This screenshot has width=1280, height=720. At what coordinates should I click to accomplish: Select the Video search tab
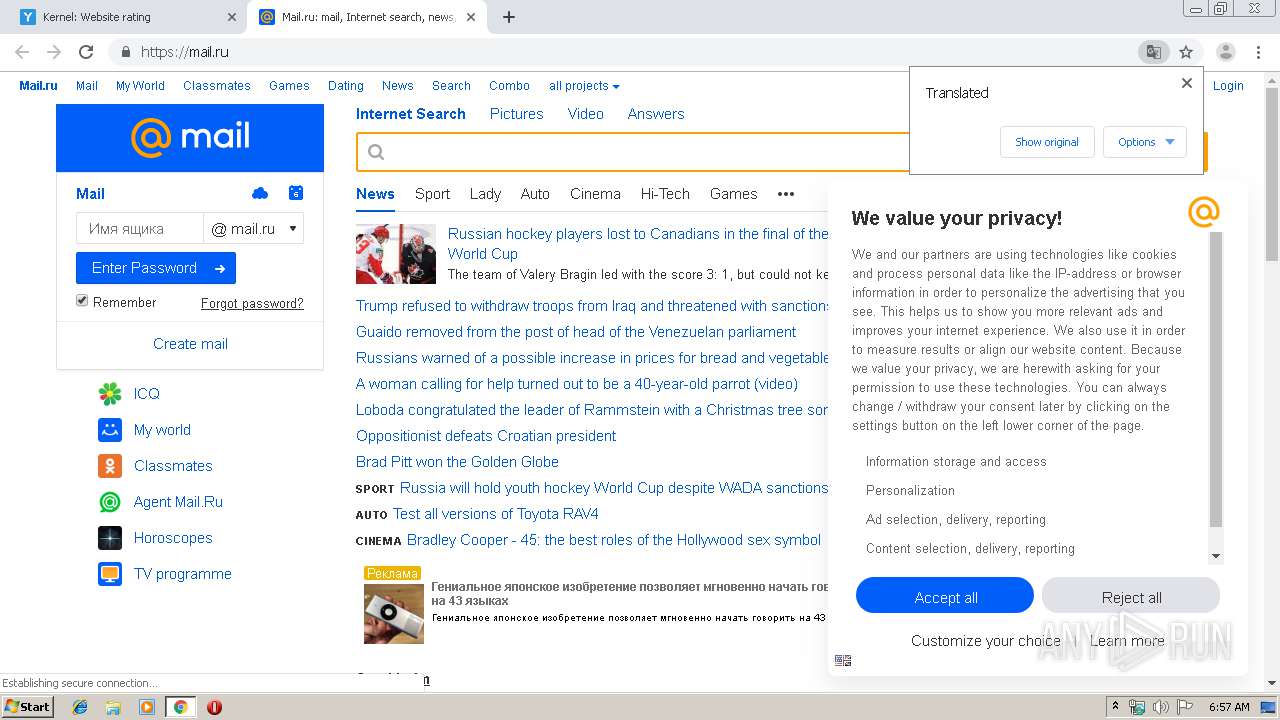[x=586, y=114]
